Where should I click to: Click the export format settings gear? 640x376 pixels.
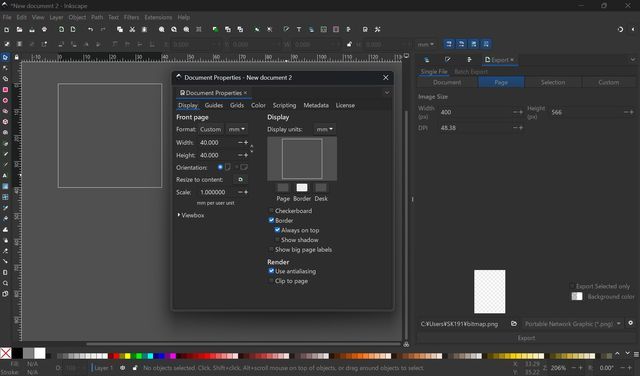631,323
